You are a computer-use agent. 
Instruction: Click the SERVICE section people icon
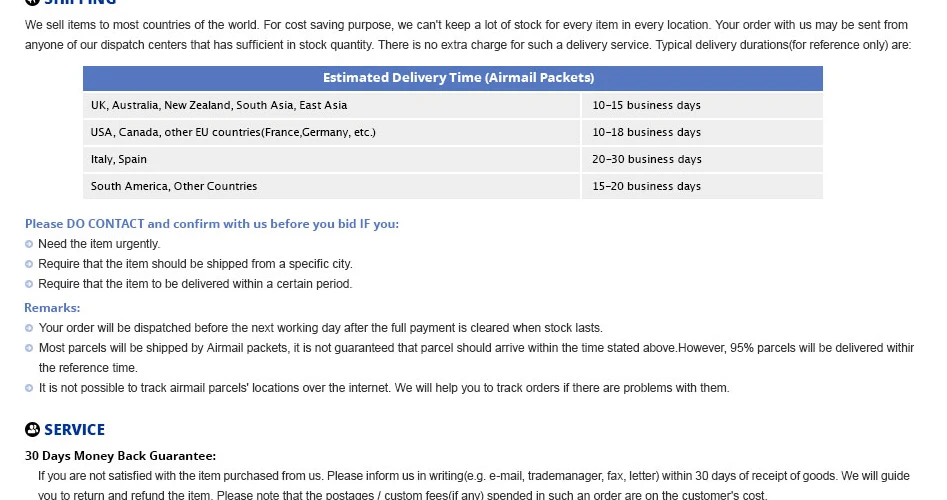33,429
